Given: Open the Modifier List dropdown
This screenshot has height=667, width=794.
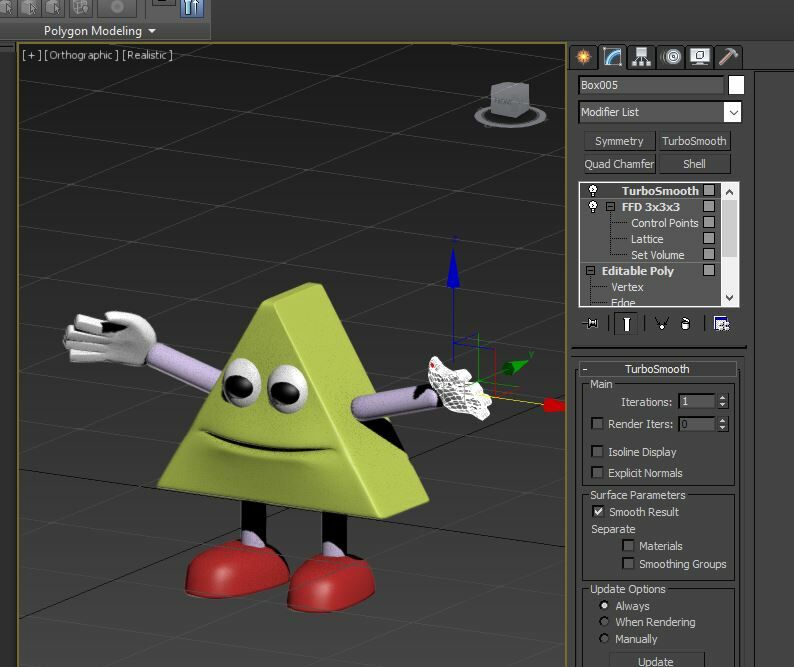Looking at the screenshot, I should [732, 112].
